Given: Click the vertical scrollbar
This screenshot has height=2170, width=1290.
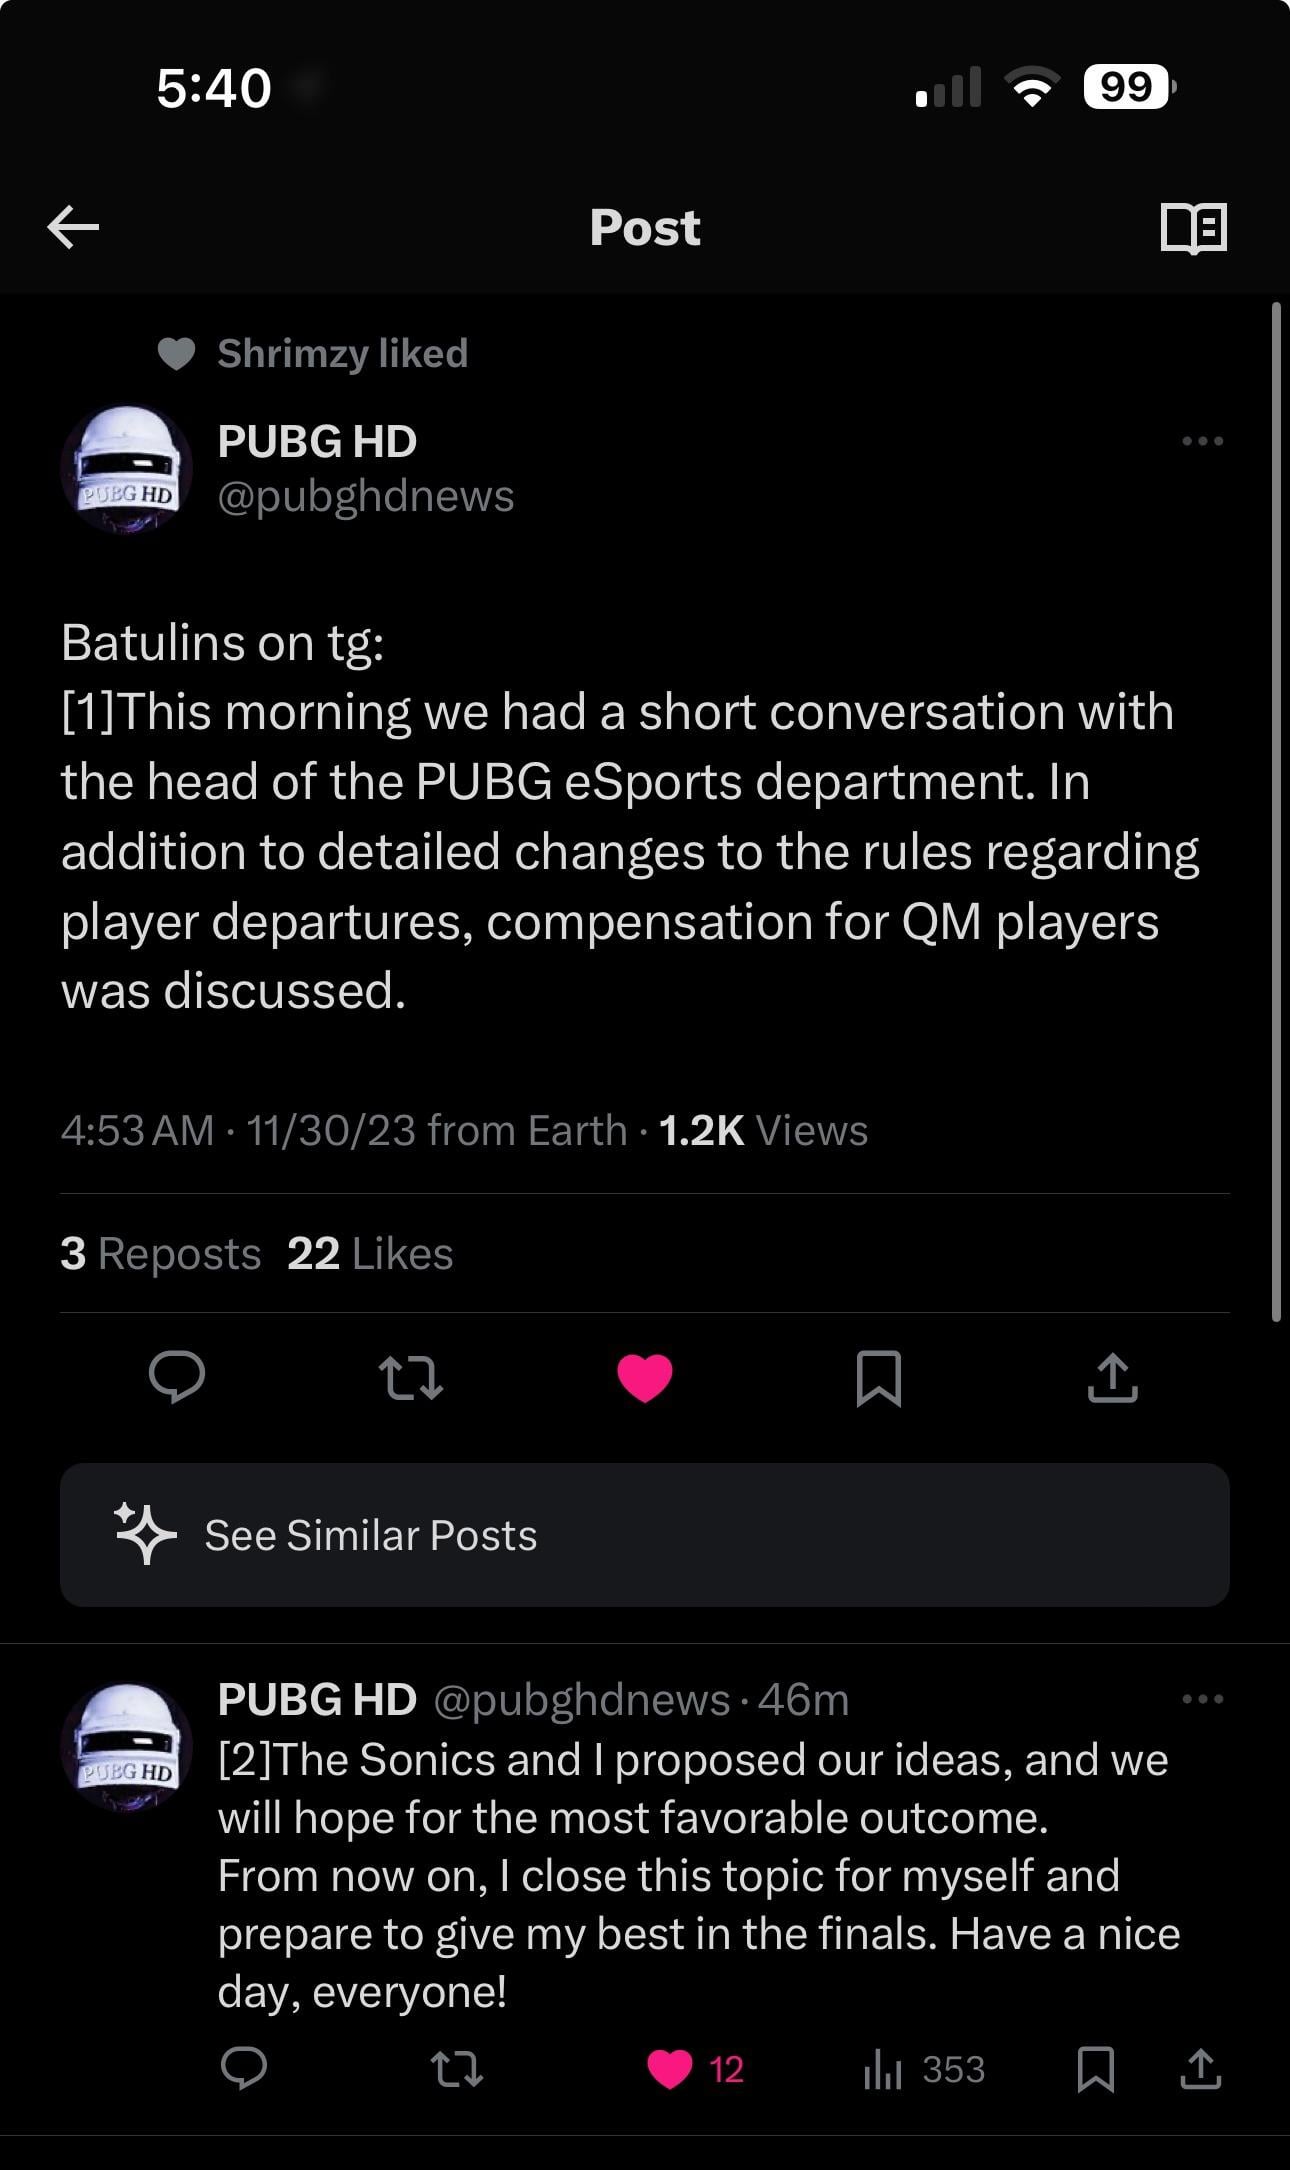Looking at the screenshot, I should (x=1276, y=811).
